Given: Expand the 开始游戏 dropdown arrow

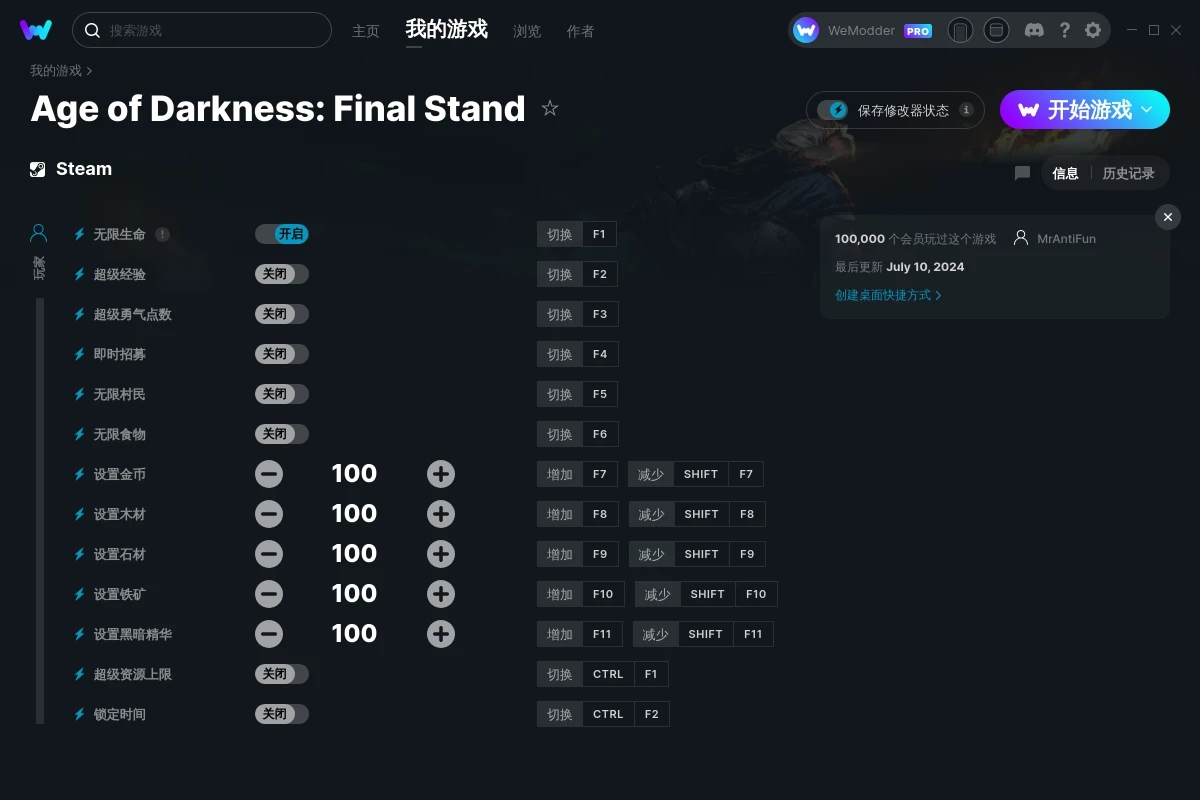Looking at the screenshot, I should point(1147,109).
